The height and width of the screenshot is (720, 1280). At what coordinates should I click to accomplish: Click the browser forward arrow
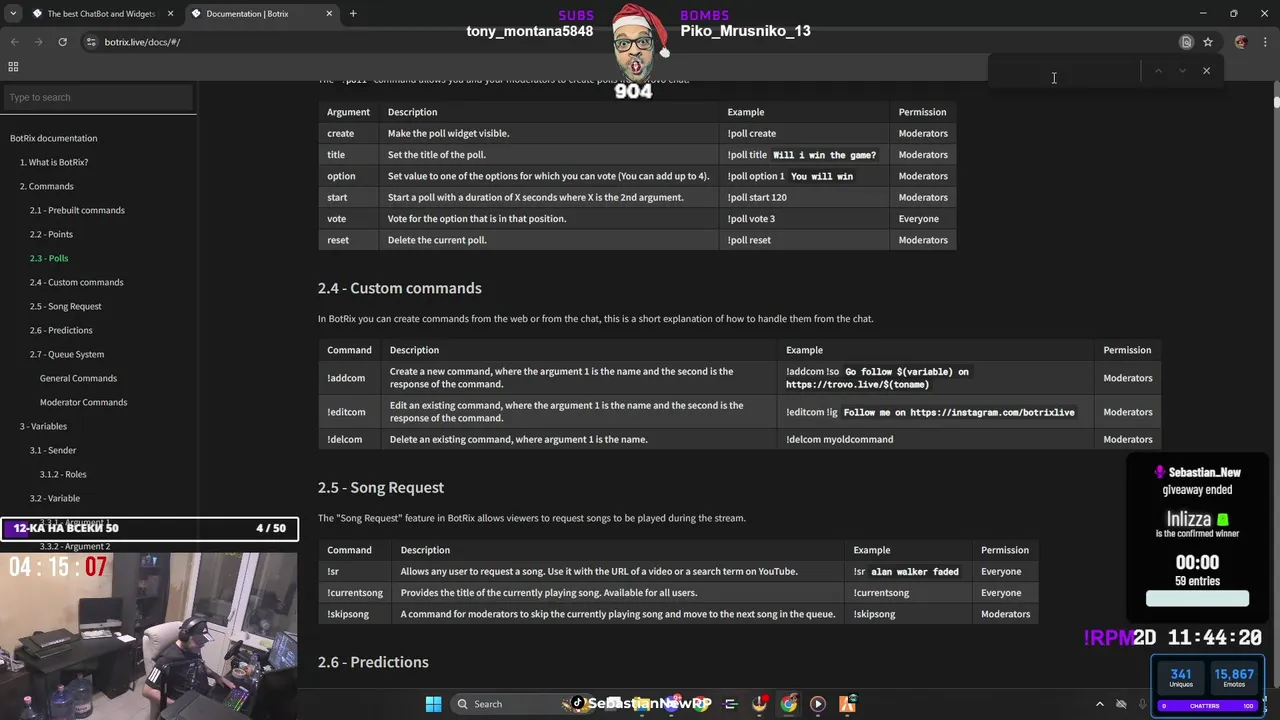(x=38, y=42)
